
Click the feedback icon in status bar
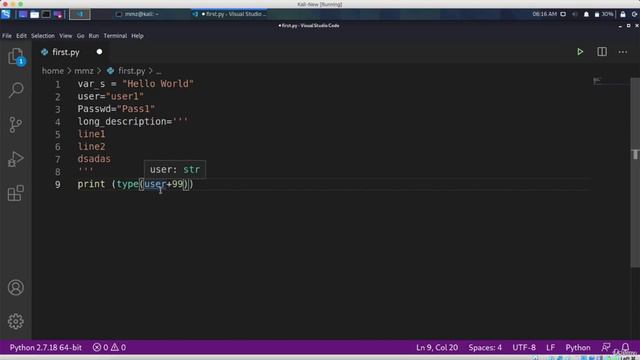tap(606, 347)
